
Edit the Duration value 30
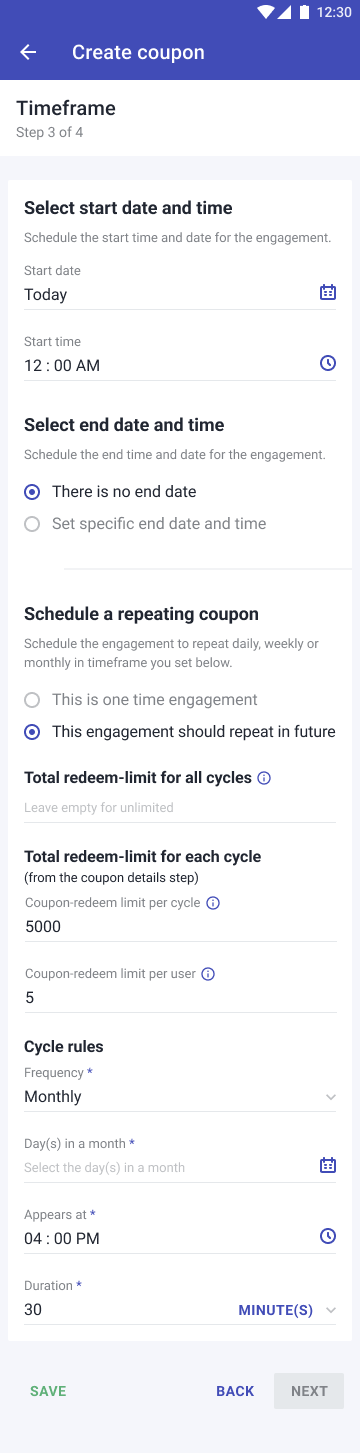125,1310
